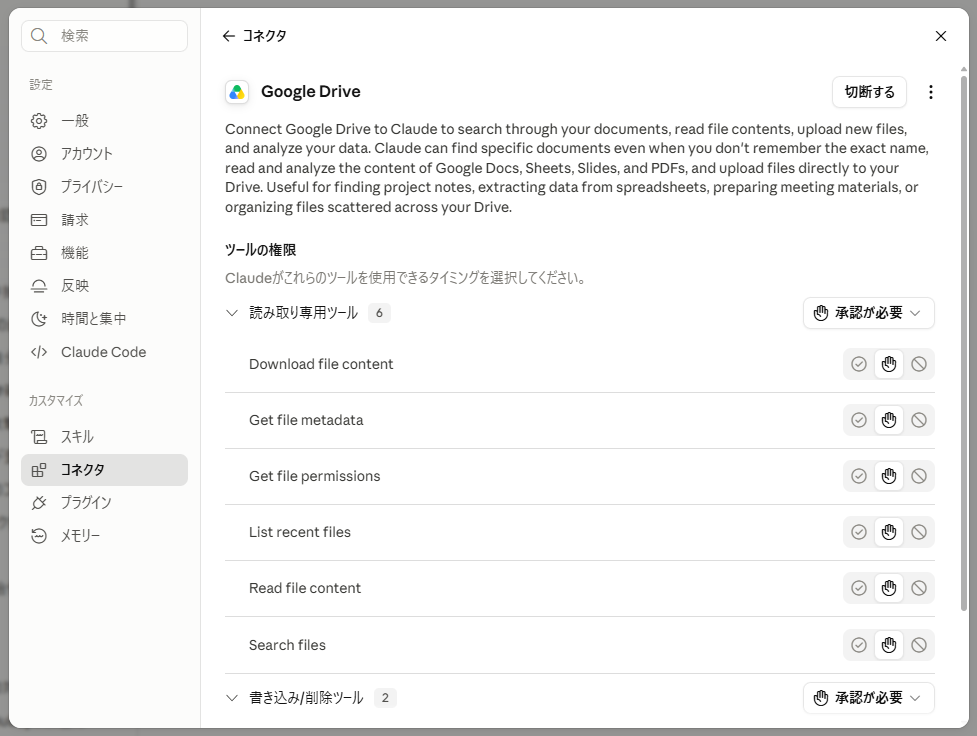Click the code brackets icon for Claude Code
This screenshot has height=736, width=977.
pyautogui.click(x=39, y=352)
